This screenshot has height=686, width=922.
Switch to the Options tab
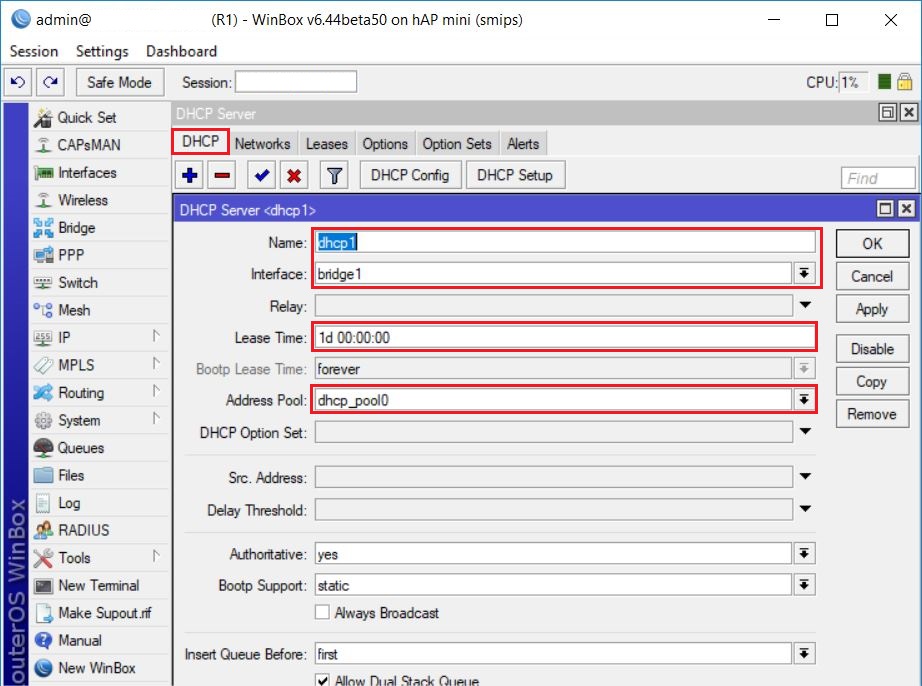click(x=385, y=144)
